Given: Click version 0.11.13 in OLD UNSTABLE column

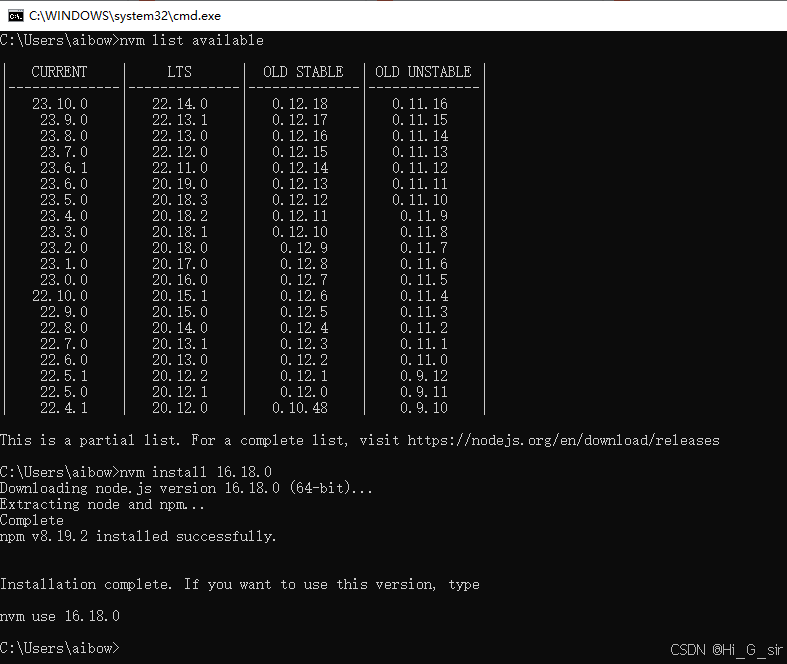Looking at the screenshot, I should coord(420,152).
